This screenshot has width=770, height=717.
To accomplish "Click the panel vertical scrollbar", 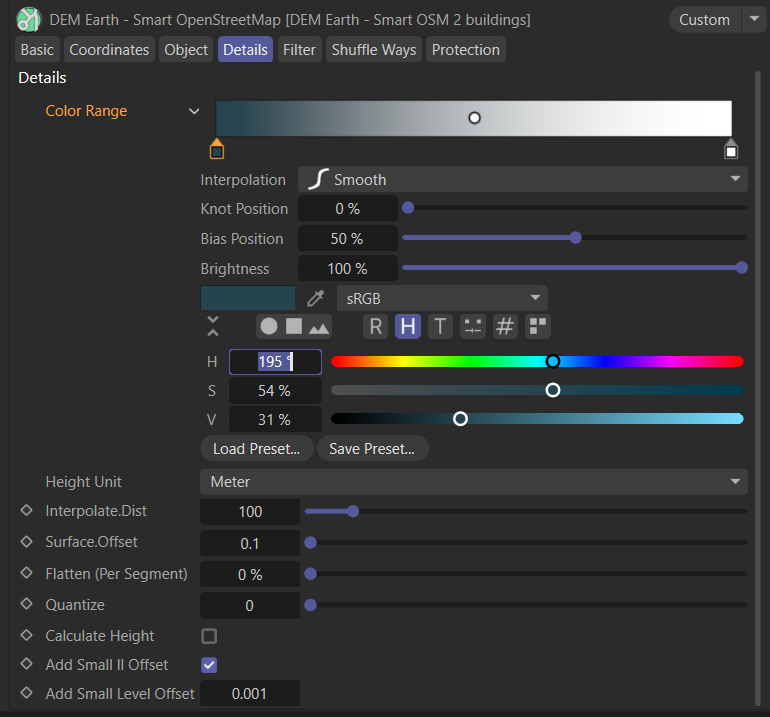I will 758,388.
